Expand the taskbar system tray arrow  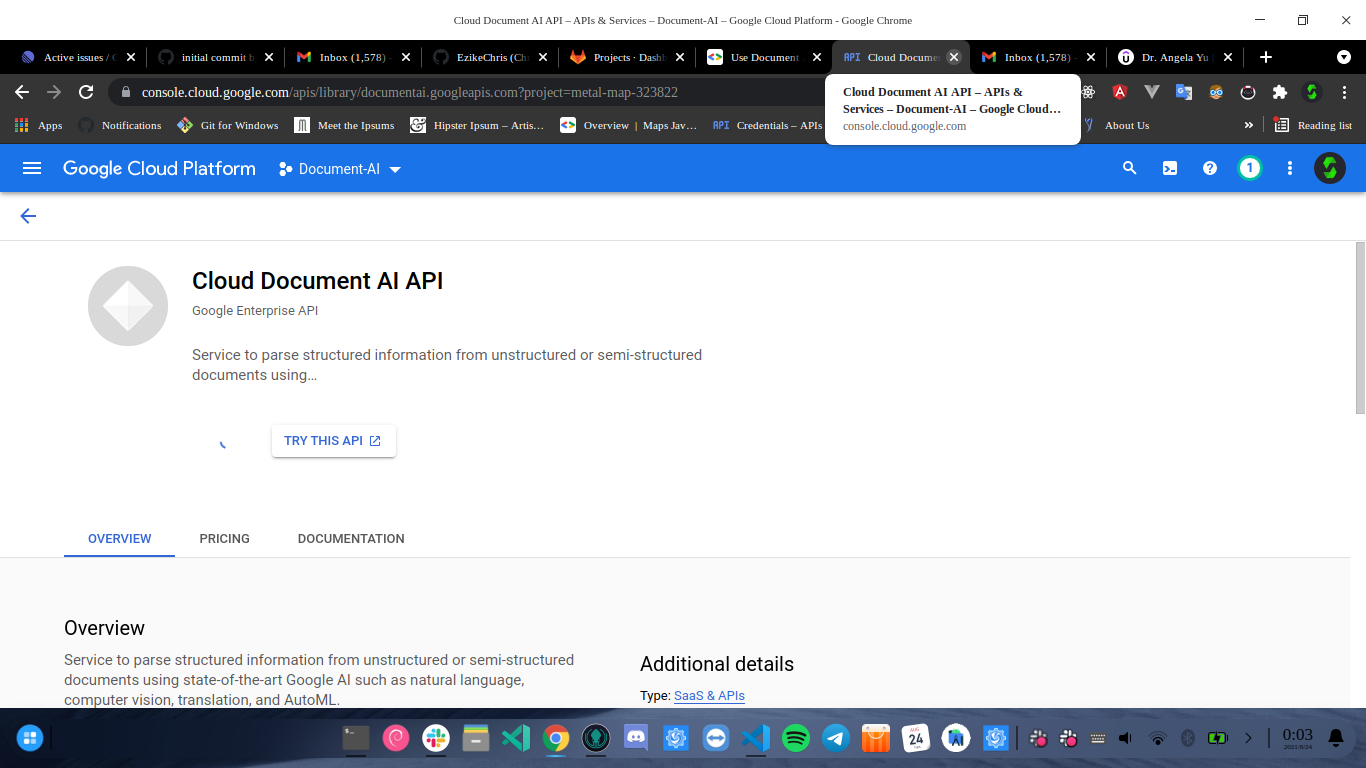[x=1248, y=739]
